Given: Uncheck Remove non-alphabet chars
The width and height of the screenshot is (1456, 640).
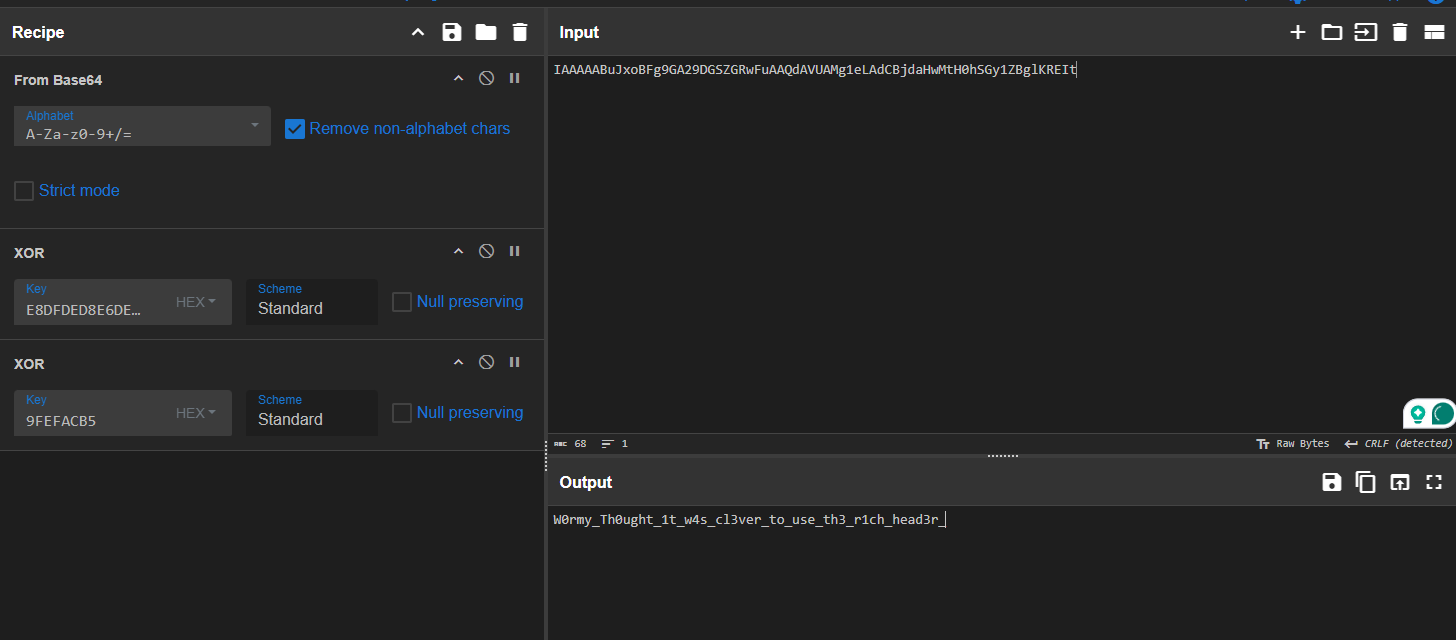Looking at the screenshot, I should [295, 128].
